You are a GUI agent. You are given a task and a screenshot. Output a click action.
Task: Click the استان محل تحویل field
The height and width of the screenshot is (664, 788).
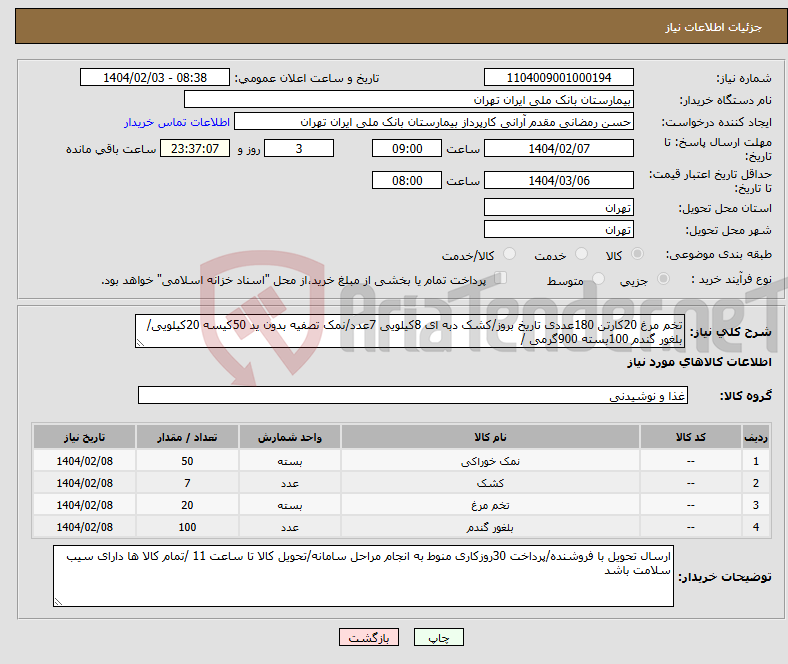click(x=558, y=208)
